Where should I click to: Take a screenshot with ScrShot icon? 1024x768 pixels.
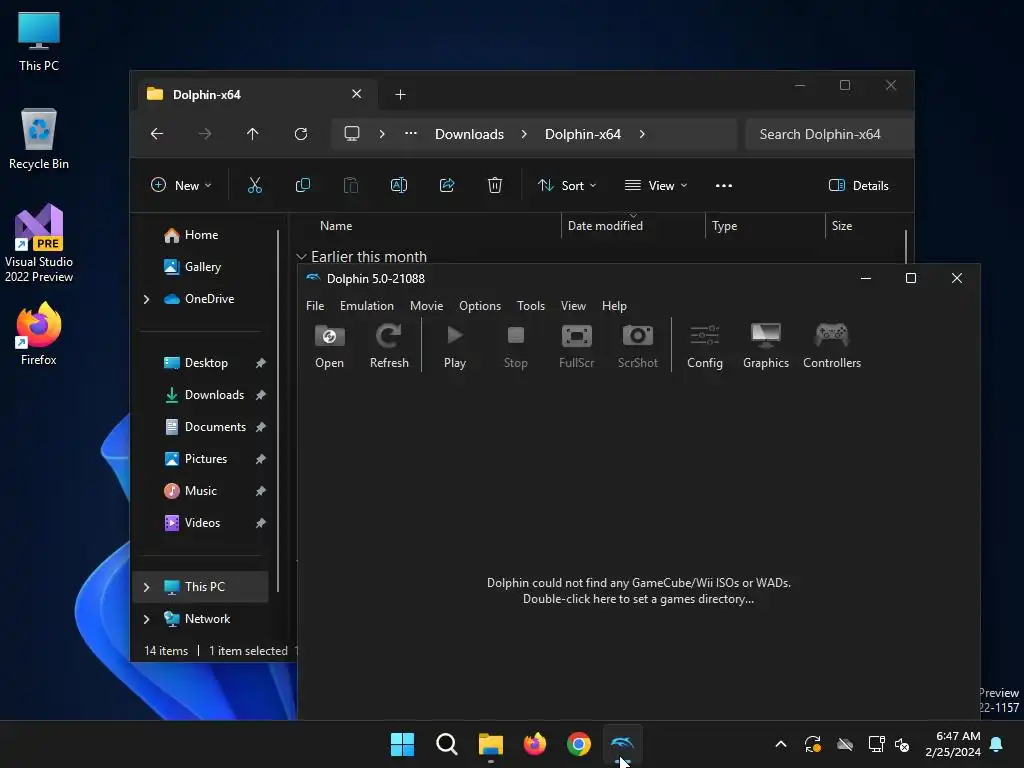[x=637, y=346]
